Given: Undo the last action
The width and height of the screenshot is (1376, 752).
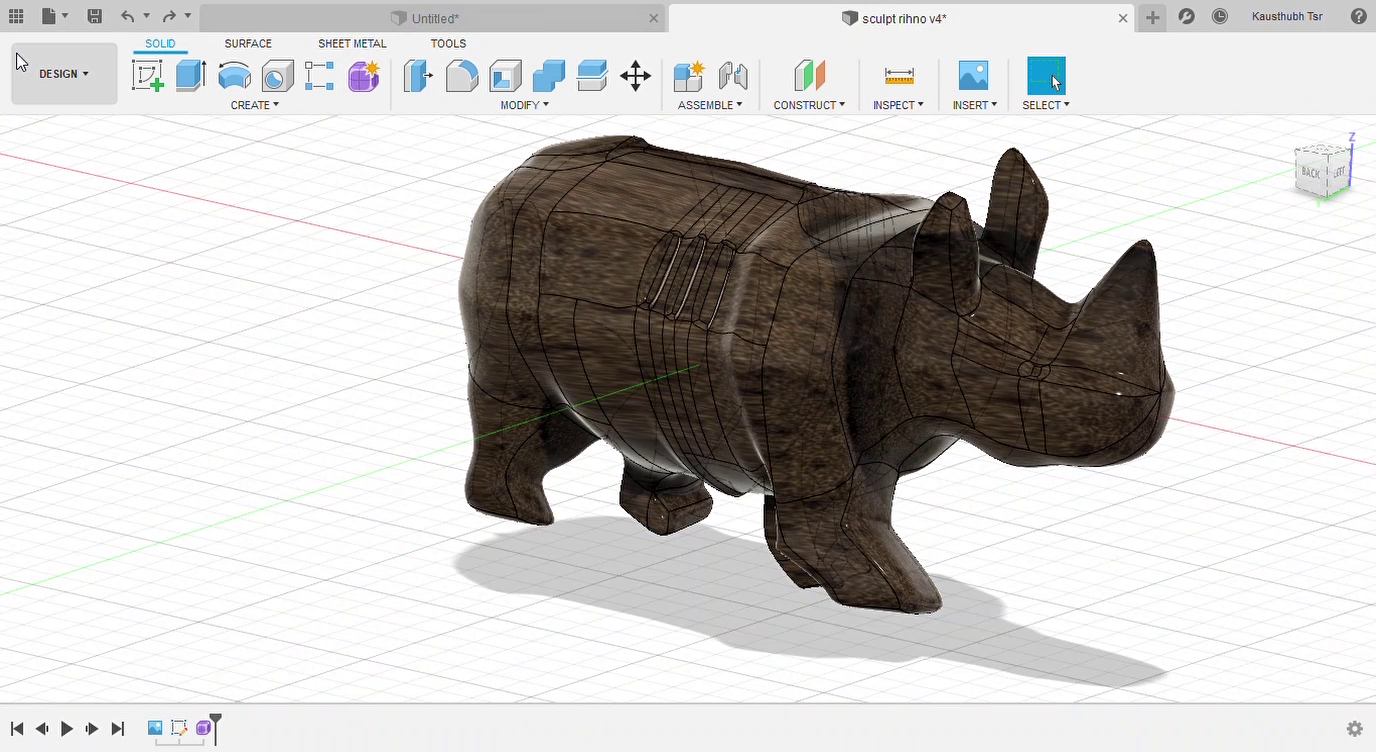Looking at the screenshot, I should pos(127,16).
